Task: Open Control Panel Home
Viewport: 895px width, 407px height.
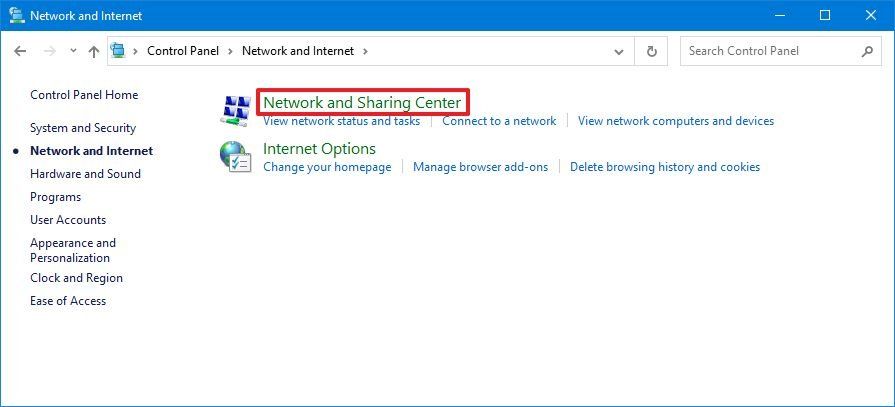Action: pos(84,95)
